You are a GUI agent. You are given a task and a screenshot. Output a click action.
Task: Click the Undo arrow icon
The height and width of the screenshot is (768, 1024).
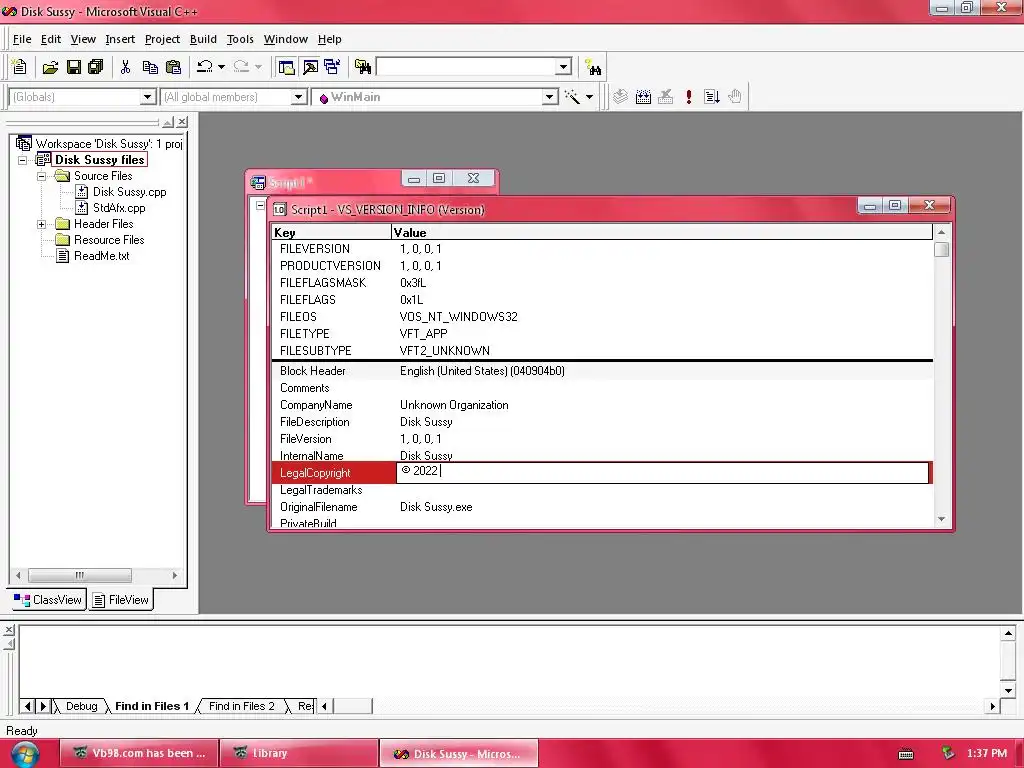(204, 67)
